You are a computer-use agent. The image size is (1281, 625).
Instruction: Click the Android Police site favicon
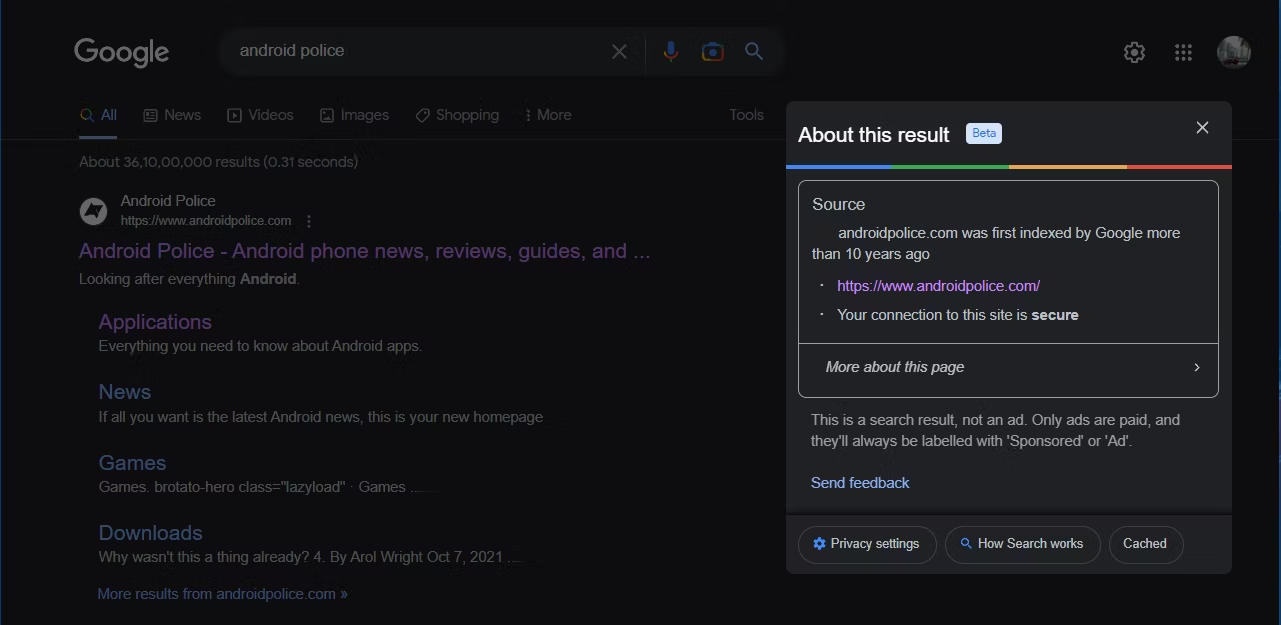coord(93,211)
